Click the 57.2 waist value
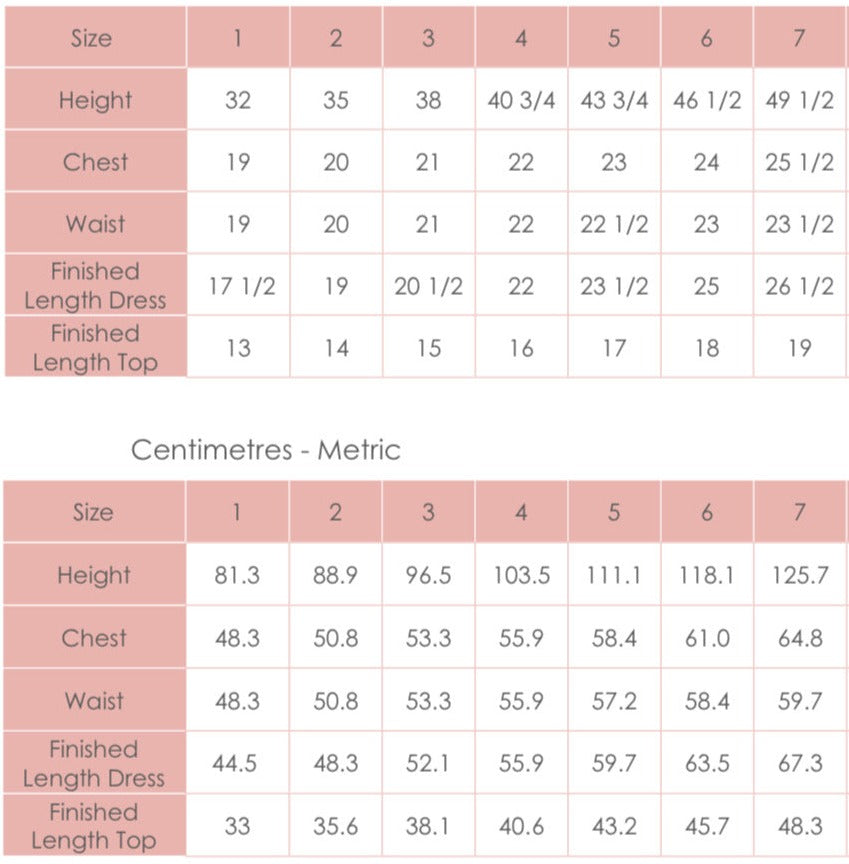Image resolution: width=849 pixels, height=864 pixels. point(614,700)
